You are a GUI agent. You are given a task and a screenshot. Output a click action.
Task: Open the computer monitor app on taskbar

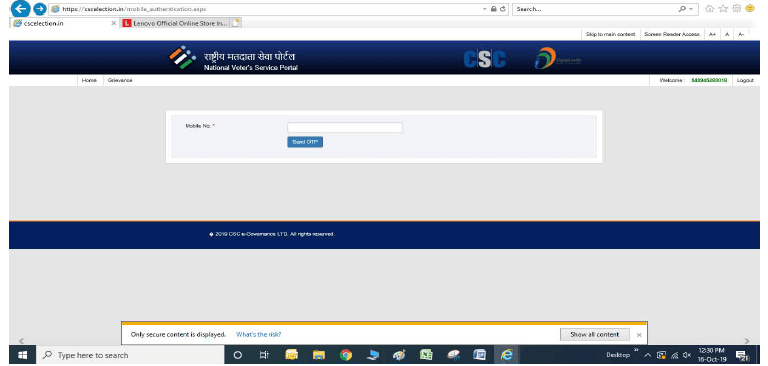373,355
